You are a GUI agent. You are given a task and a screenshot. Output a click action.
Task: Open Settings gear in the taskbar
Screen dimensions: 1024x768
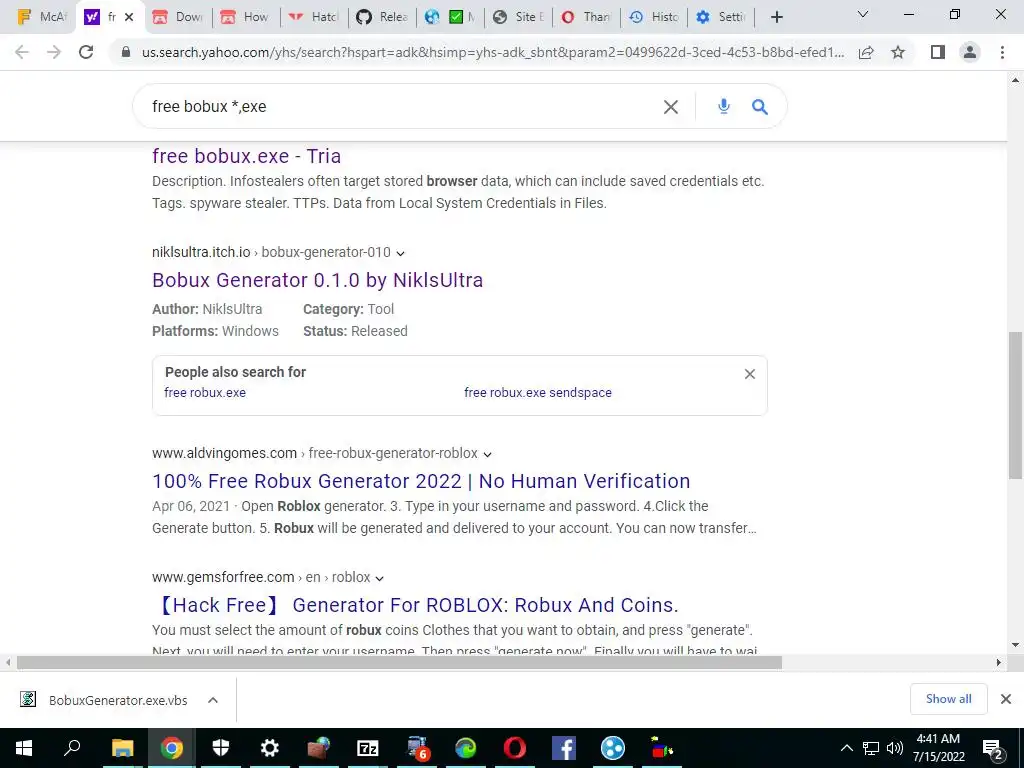[x=270, y=748]
